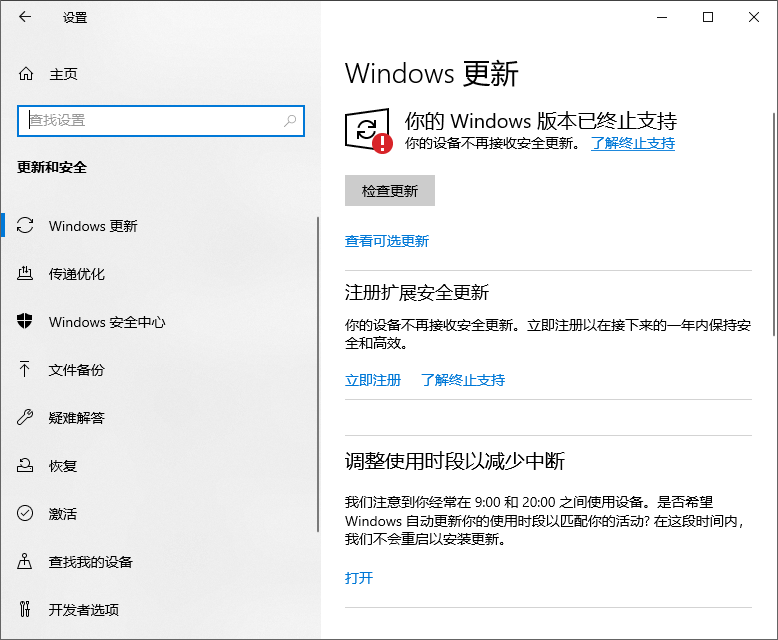
Task: Click the 疑难解答 wrench icon
Action: click(25, 417)
